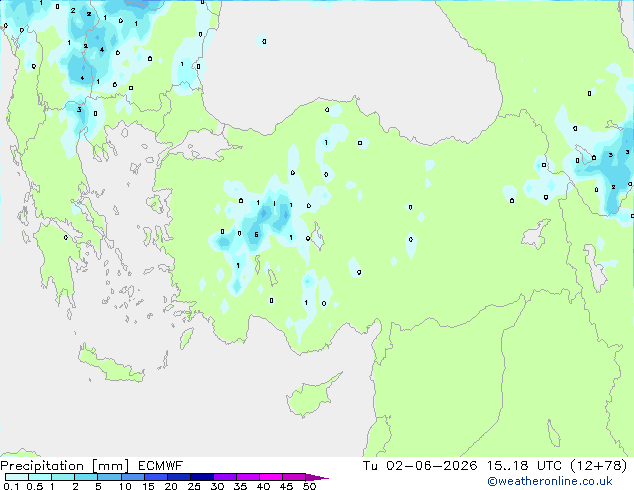Select the legend swatch between 40 and 45
634x490 pixels.
pyautogui.click(x=271, y=477)
